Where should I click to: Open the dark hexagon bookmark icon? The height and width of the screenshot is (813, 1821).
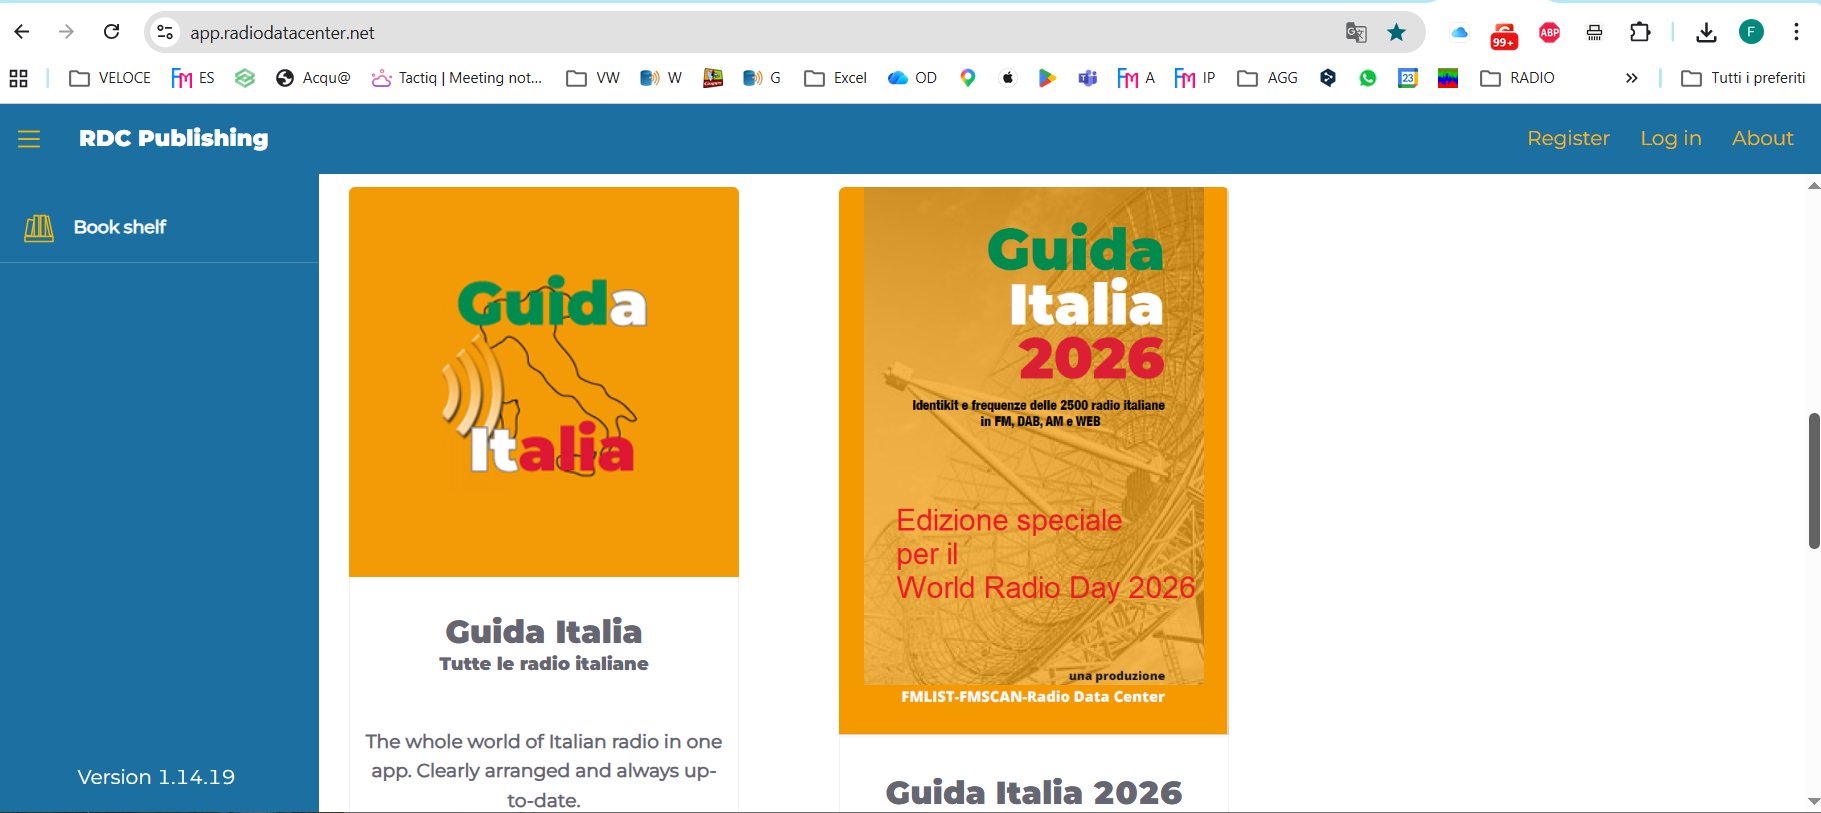(x=1328, y=78)
